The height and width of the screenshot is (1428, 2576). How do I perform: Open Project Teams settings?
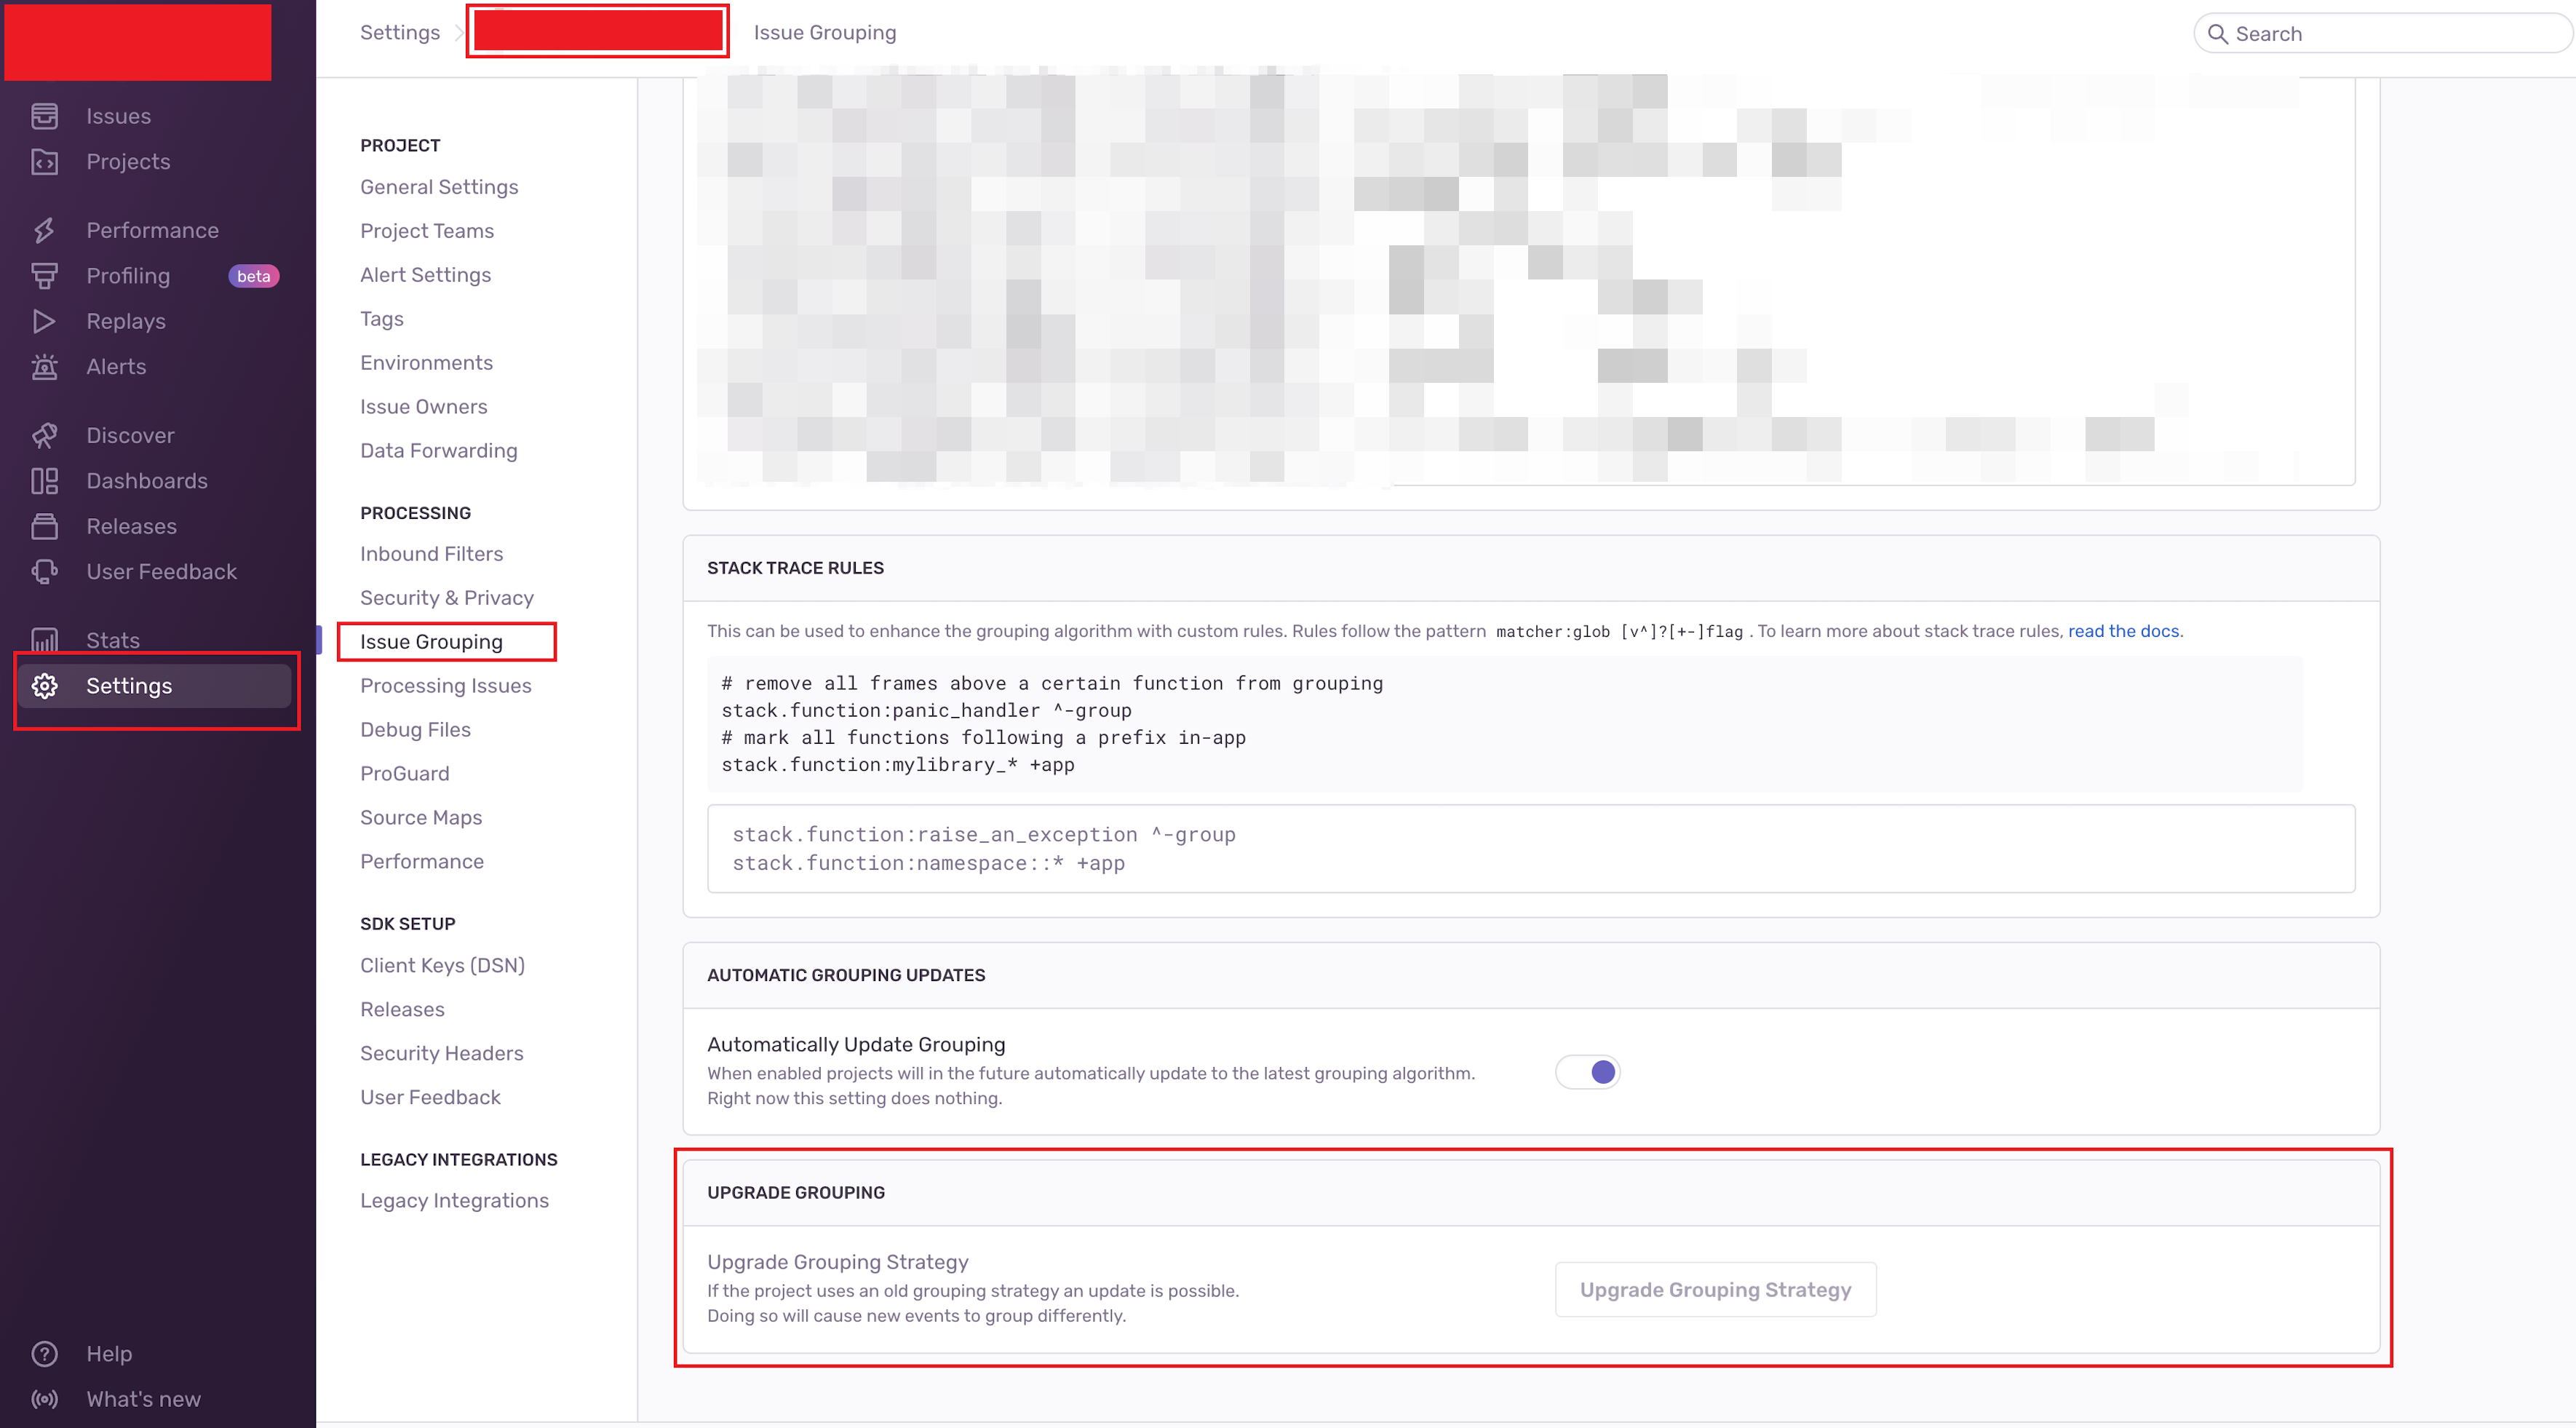[x=427, y=231]
